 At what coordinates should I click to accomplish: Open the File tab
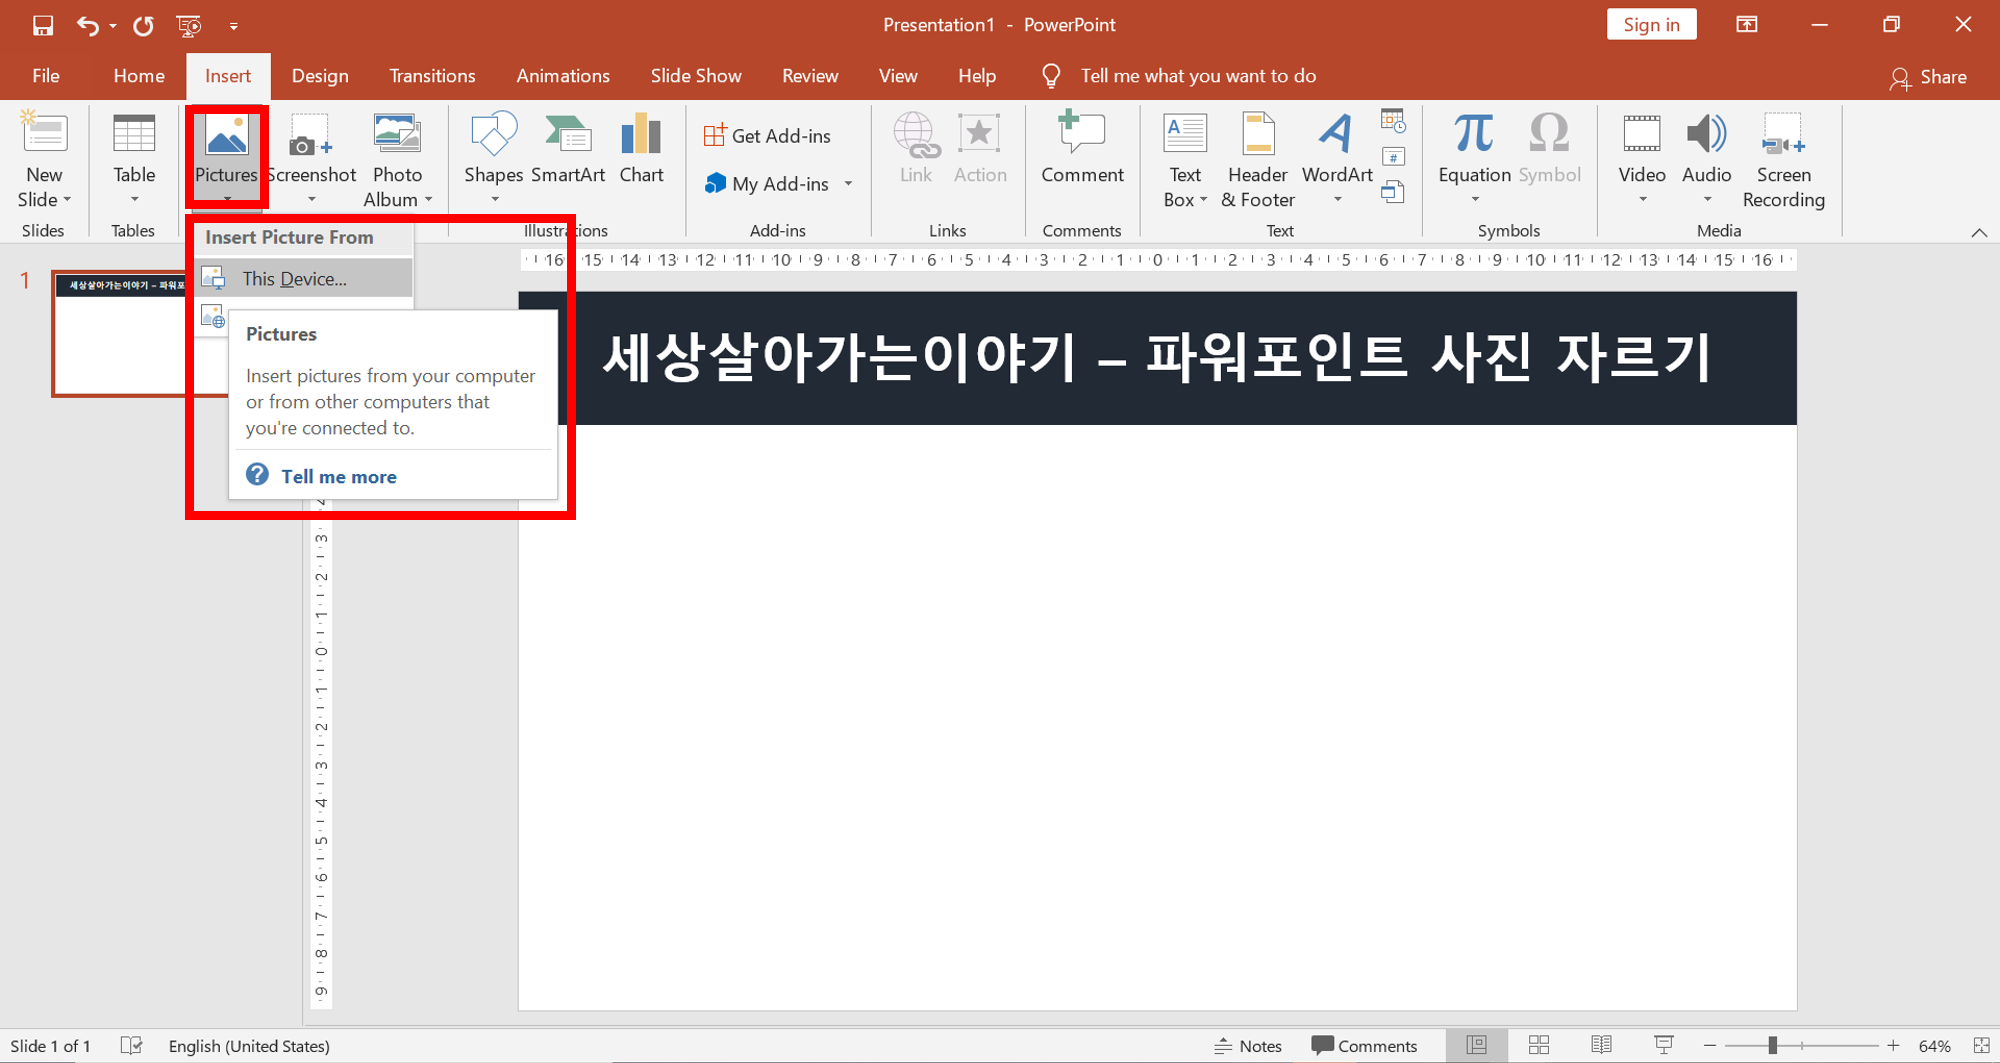[x=46, y=76]
